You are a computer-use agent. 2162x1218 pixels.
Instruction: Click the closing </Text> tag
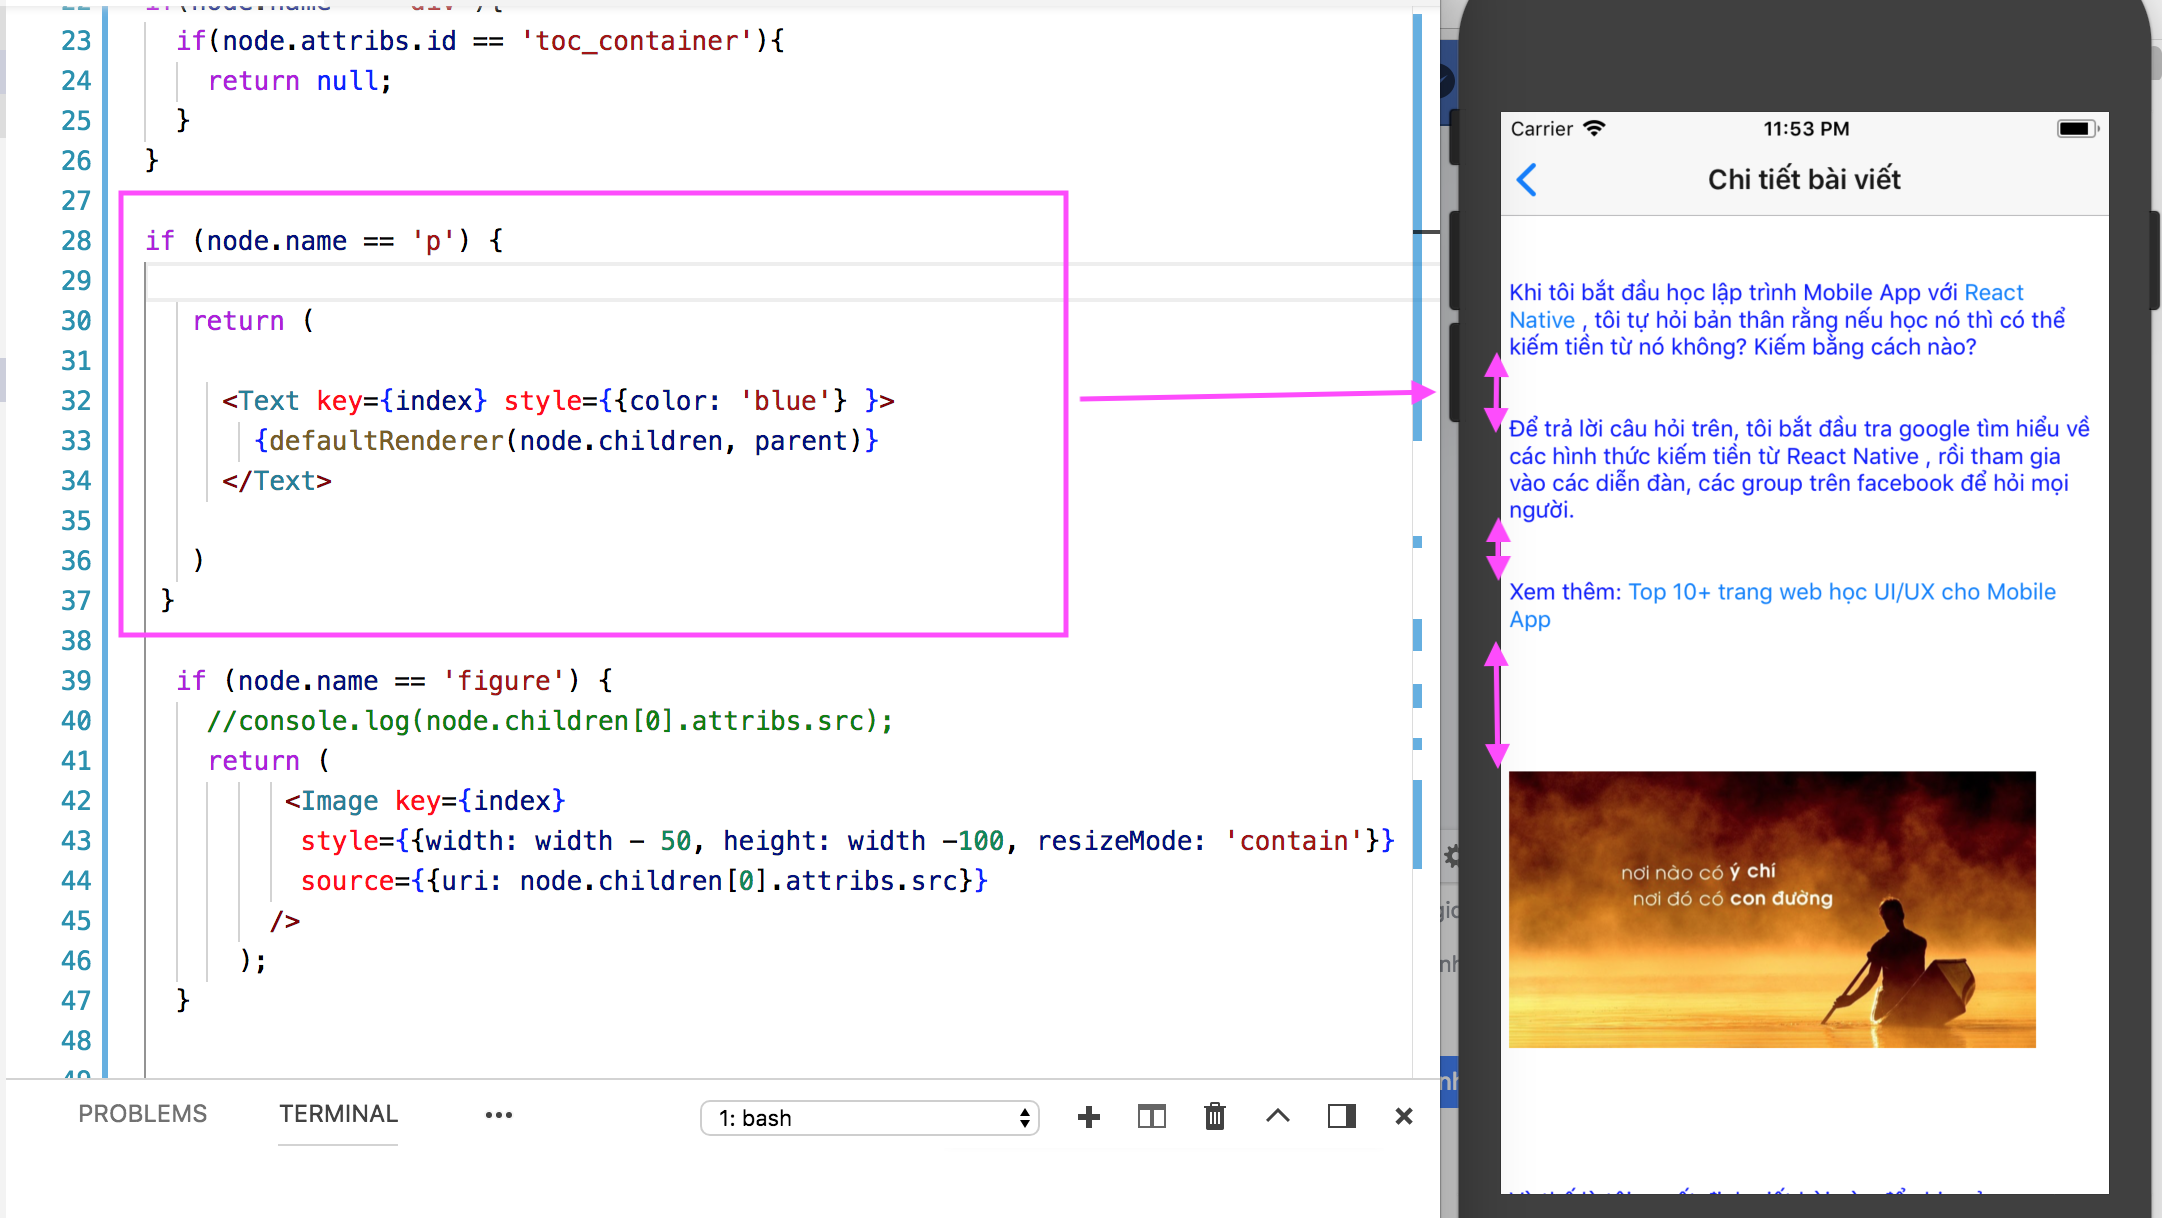(x=277, y=481)
